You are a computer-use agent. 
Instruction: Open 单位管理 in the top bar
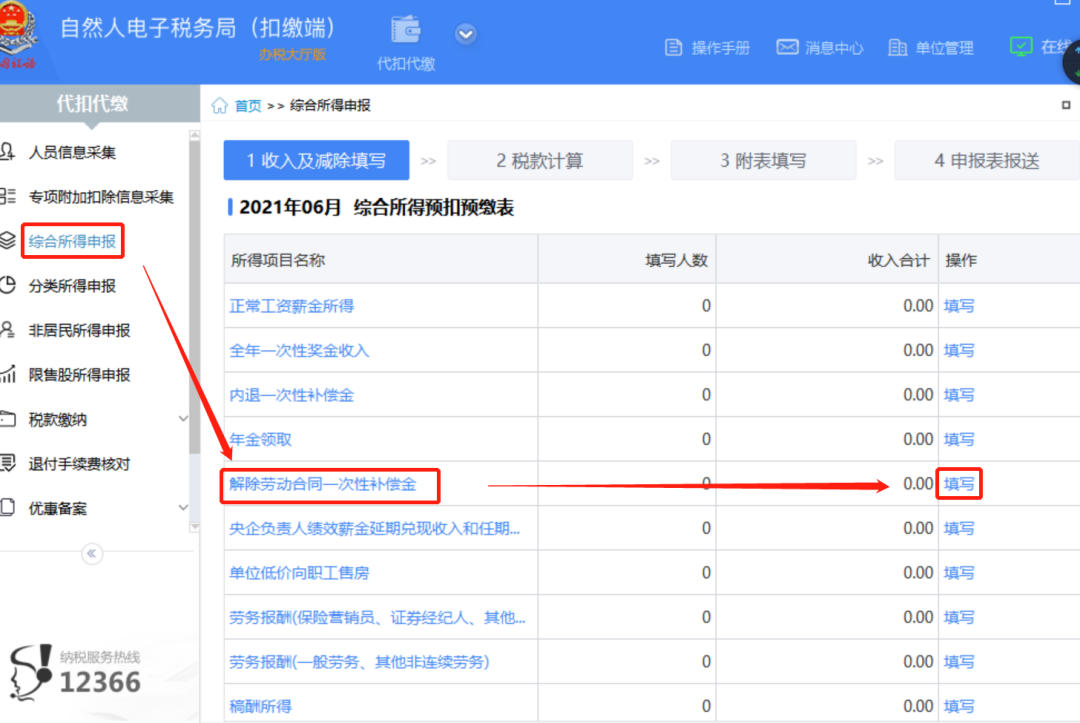[x=929, y=46]
